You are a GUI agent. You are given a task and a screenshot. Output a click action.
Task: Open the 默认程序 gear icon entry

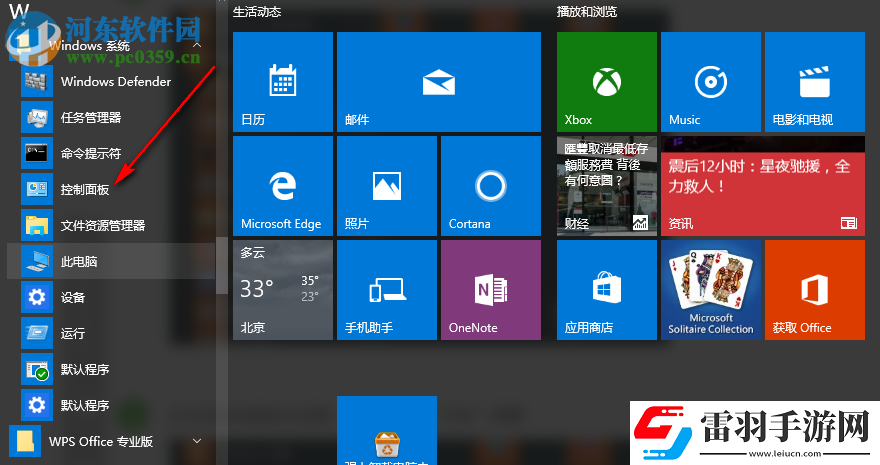[37, 404]
